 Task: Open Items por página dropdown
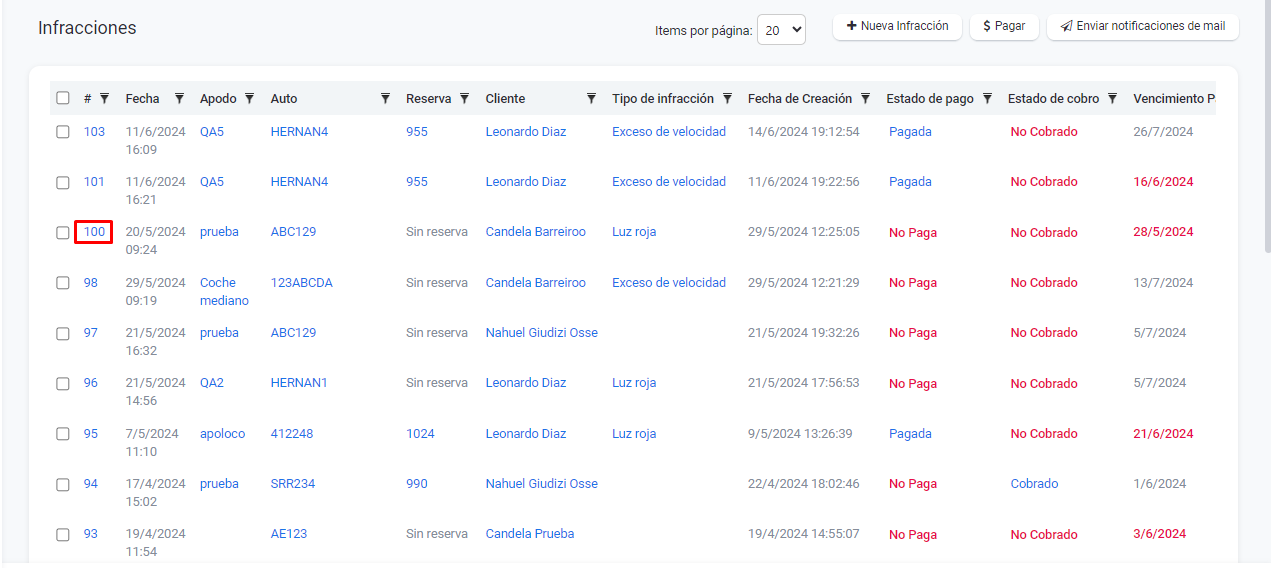click(781, 30)
